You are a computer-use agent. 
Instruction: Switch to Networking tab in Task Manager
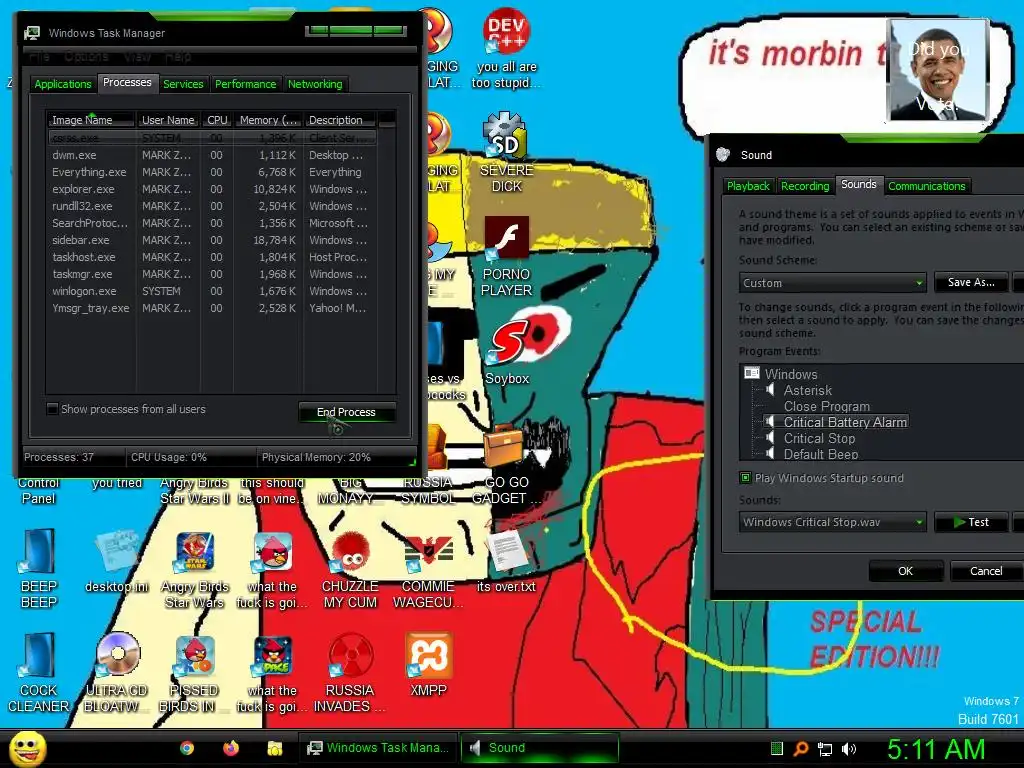315,84
